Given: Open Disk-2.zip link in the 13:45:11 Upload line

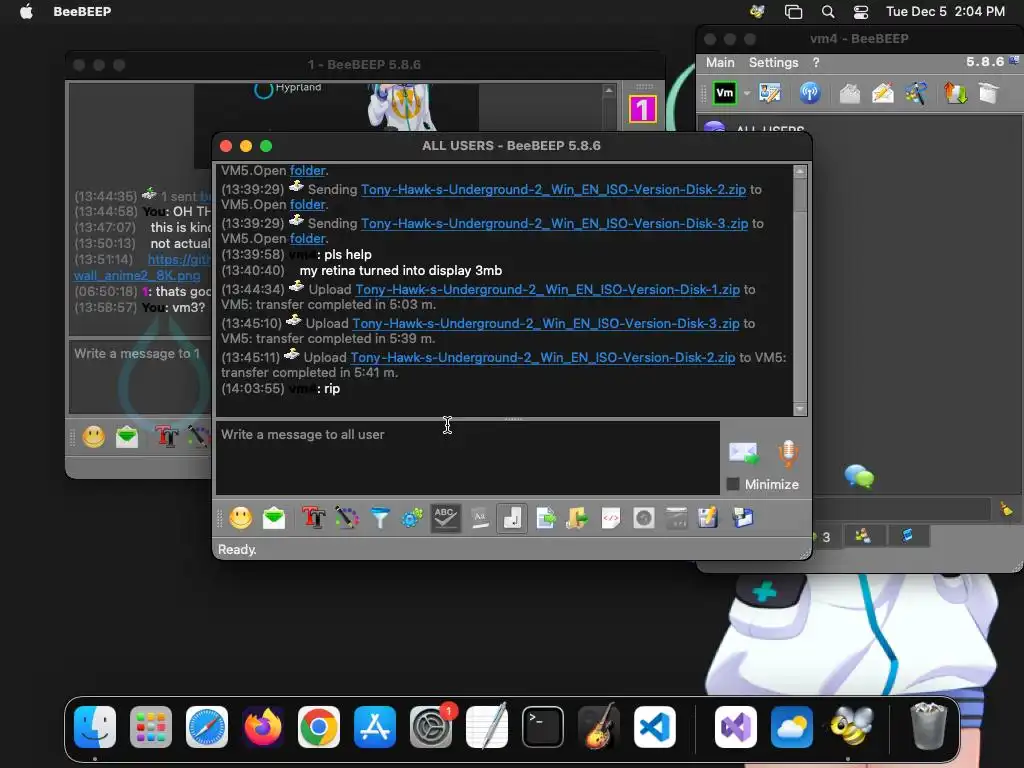Looking at the screenshot, I should pos(543,357).
